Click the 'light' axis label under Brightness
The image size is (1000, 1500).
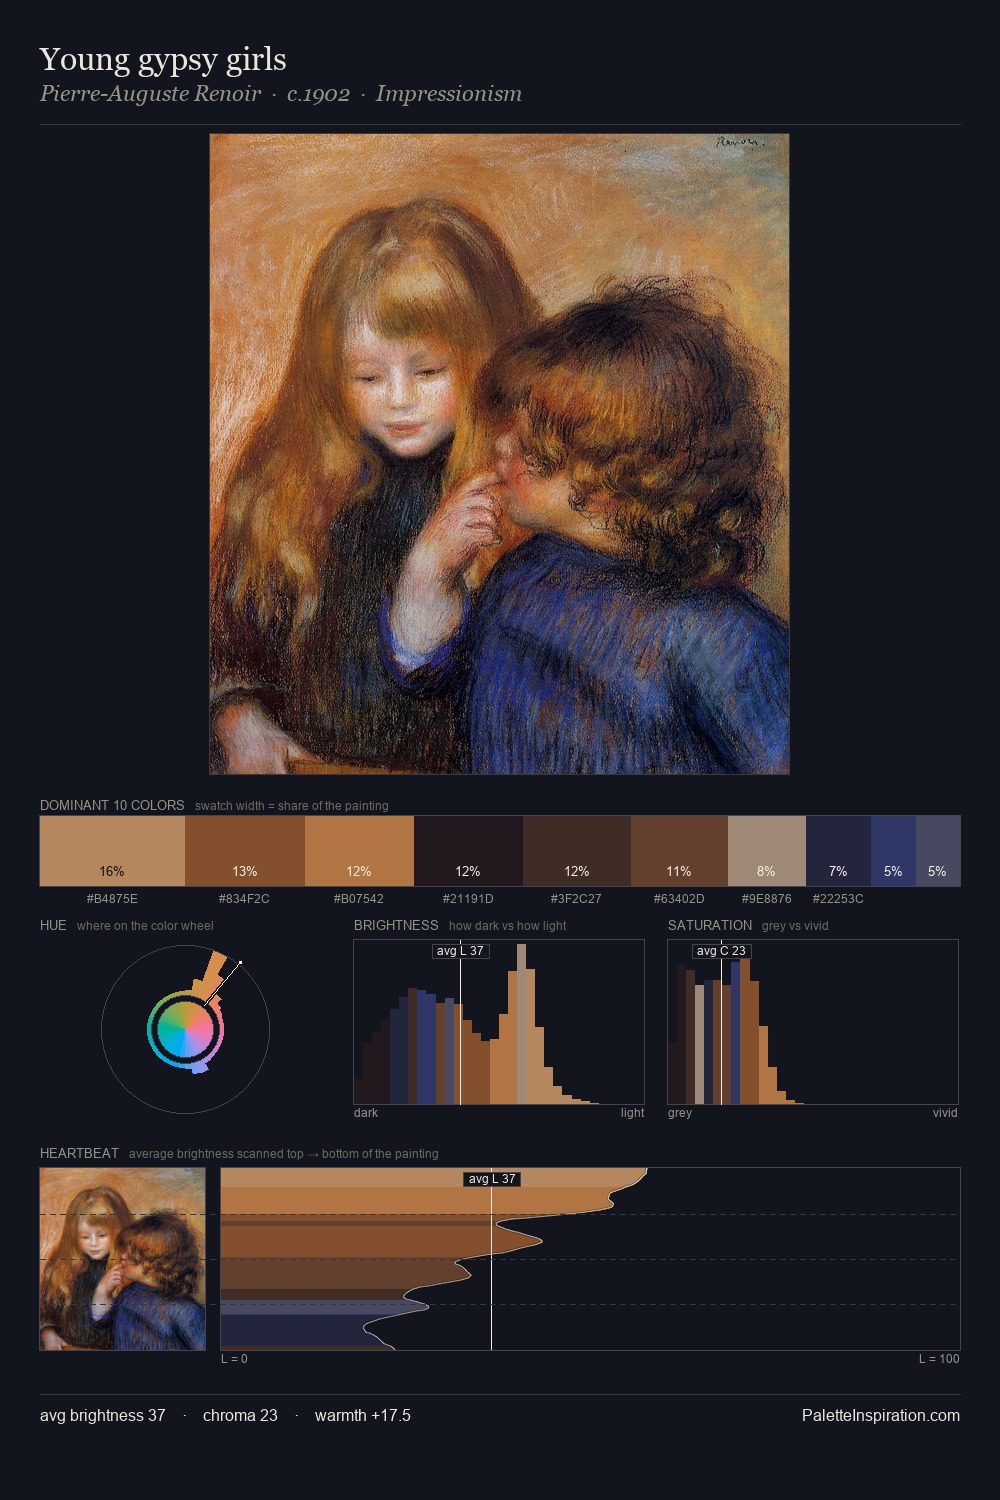(x=632, y=1113)
